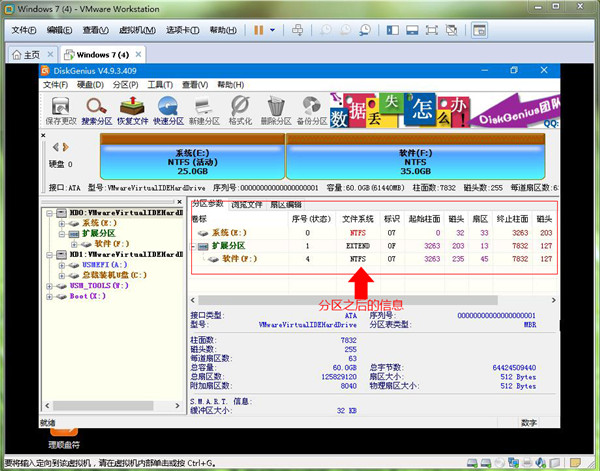600x471 pixels.
Task: Open VMware 编辑(E) menu
Action: click(x=59, y=30)
